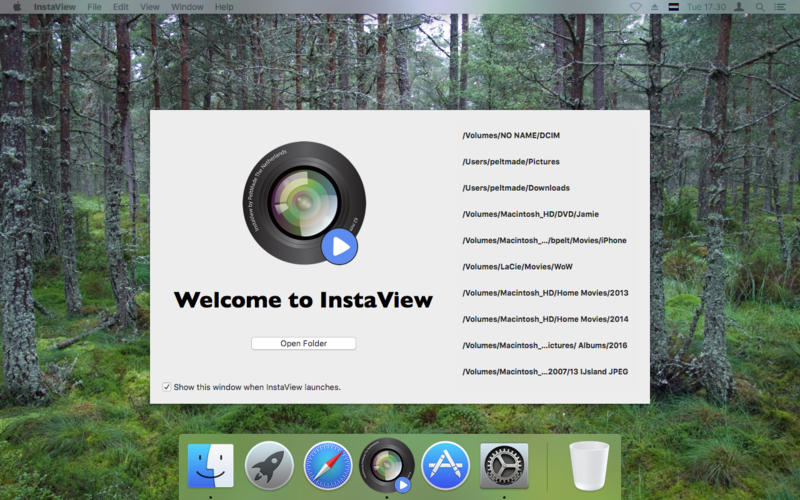Open System Preferences gear in dock

point(504,466)
